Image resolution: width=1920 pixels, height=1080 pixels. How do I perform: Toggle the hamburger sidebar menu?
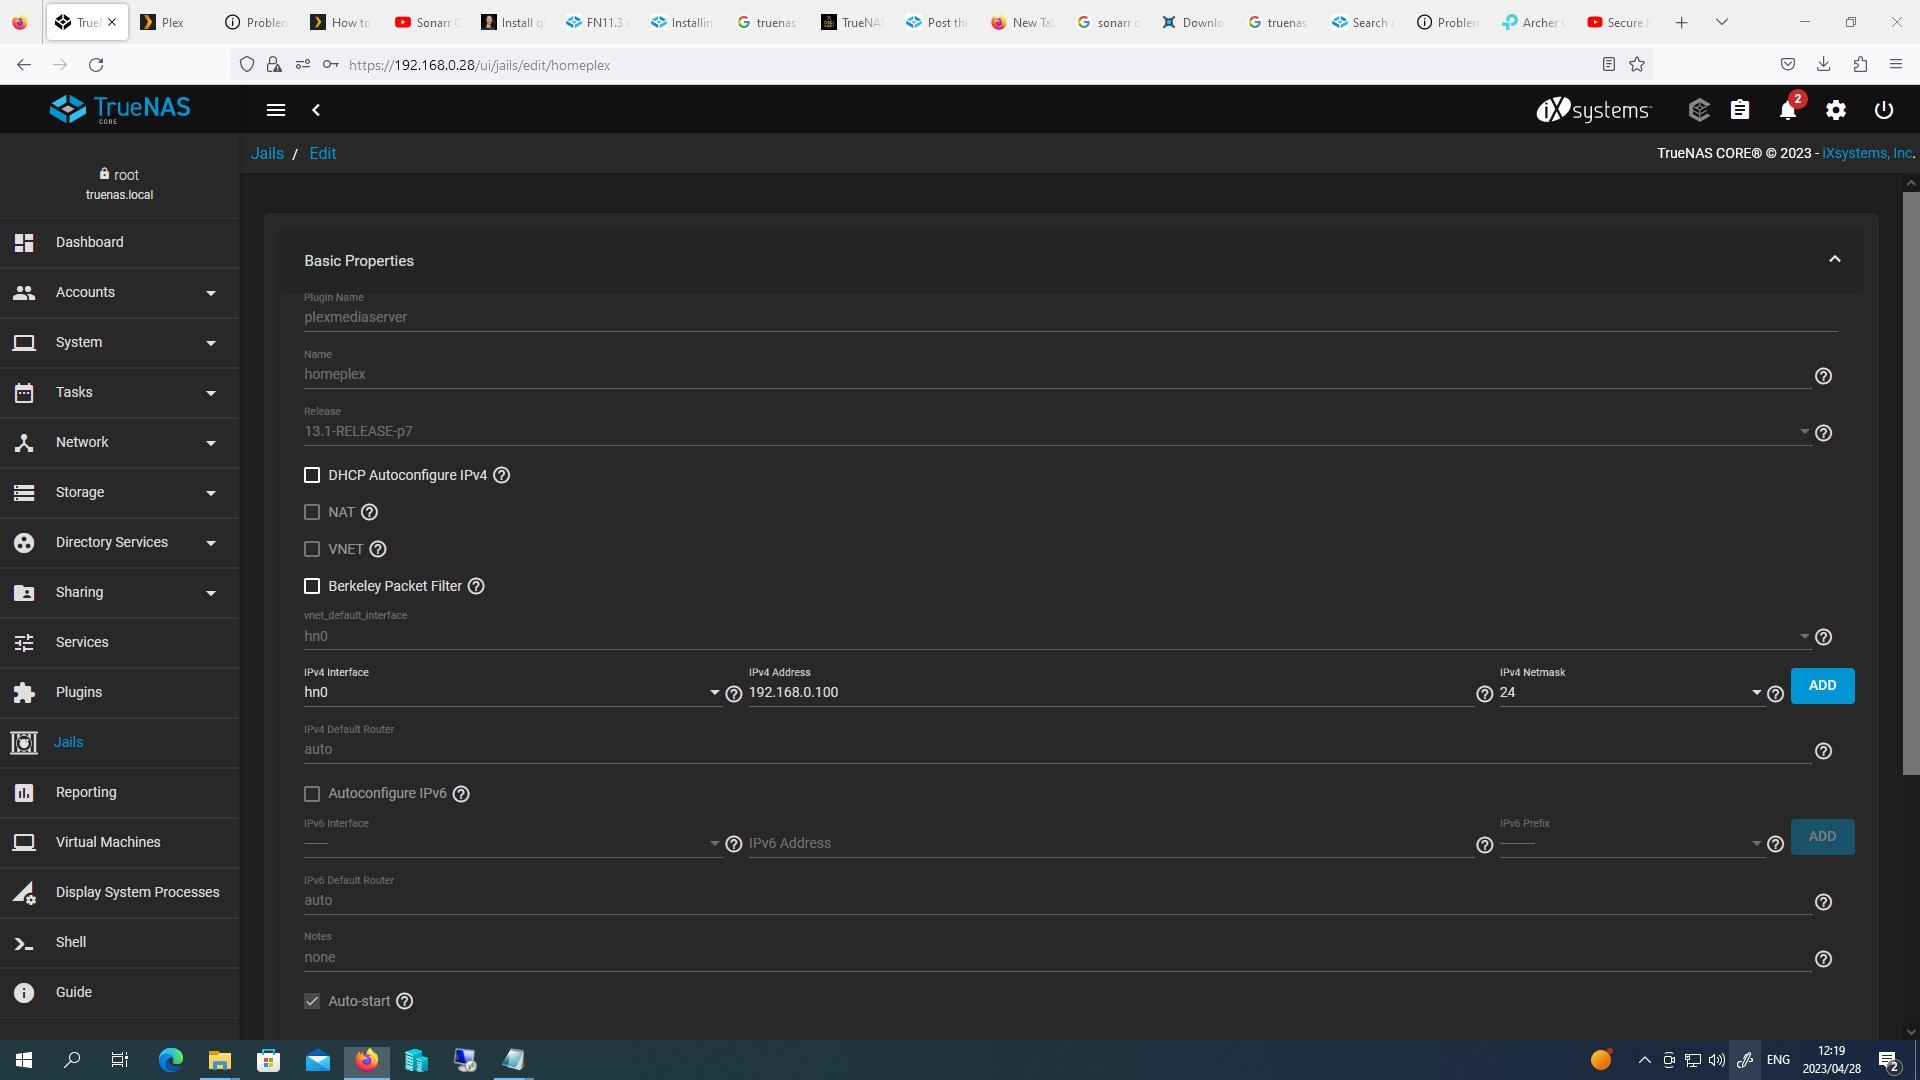pos(276,110)
